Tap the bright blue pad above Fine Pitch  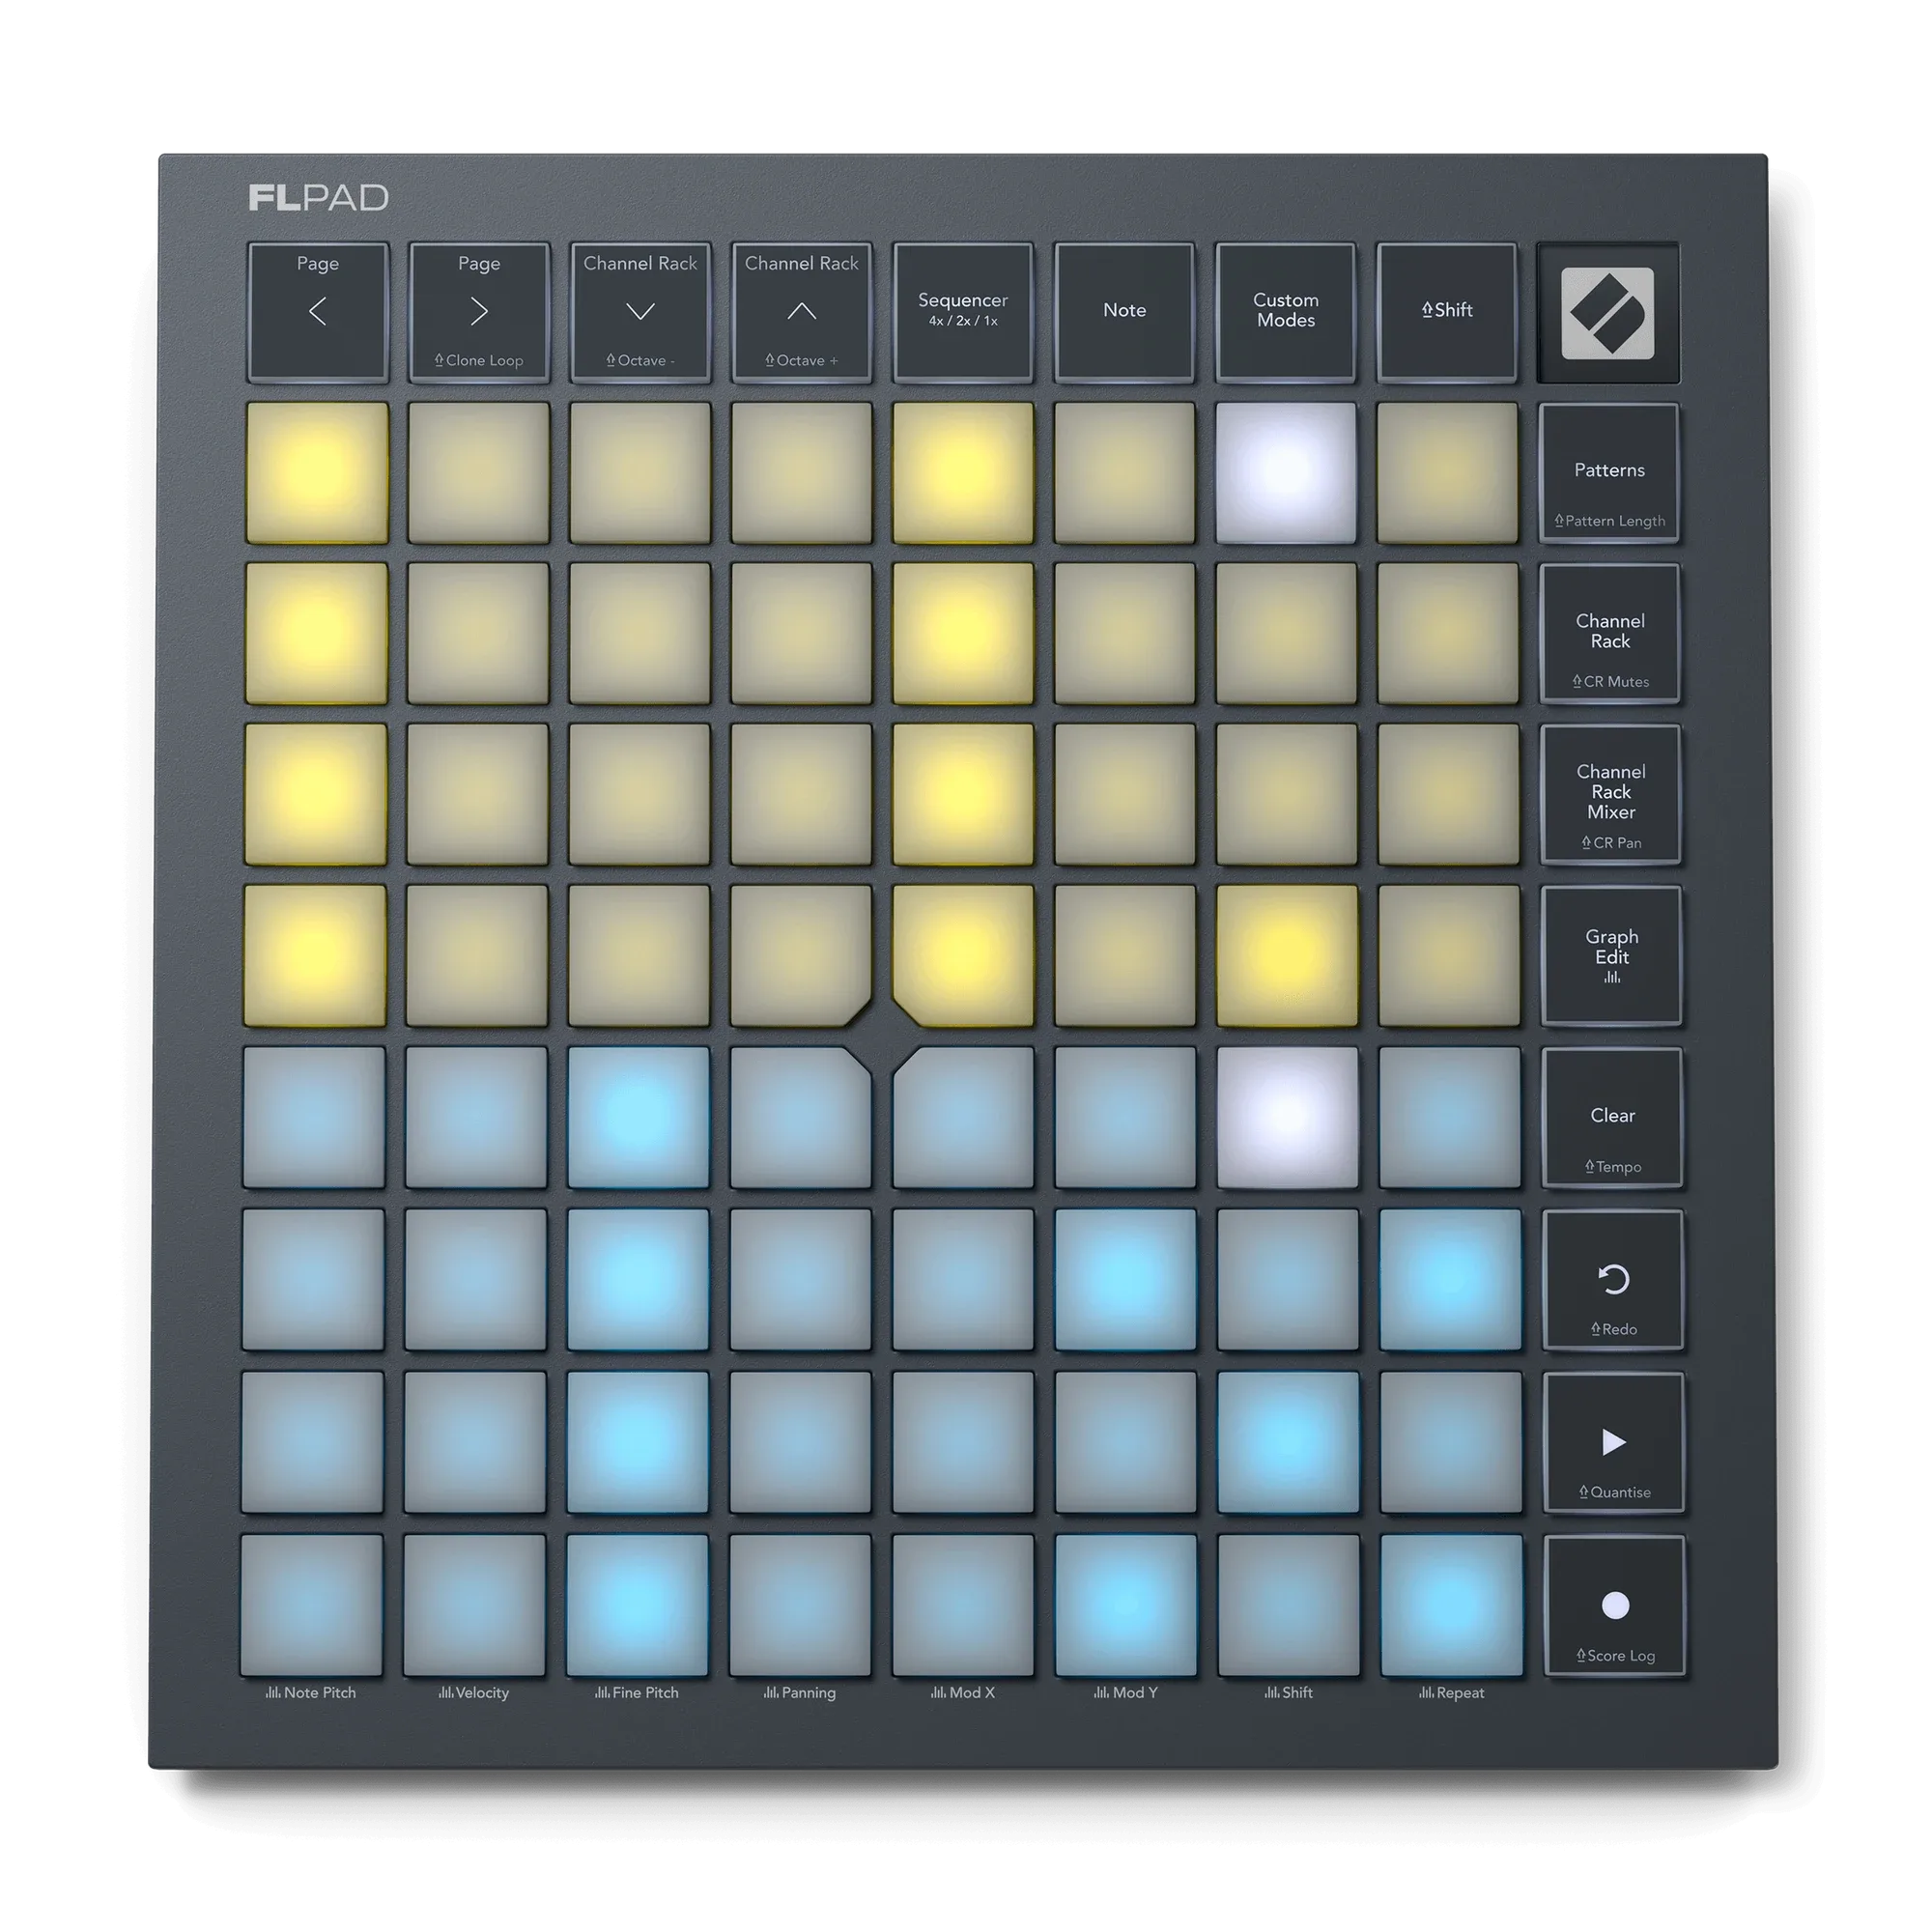pyautogui.click(x=637, y=1606)
